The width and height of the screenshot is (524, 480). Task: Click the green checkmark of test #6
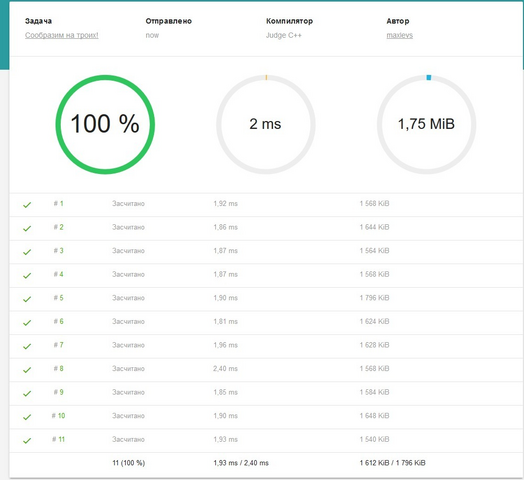tap(27, 323)
